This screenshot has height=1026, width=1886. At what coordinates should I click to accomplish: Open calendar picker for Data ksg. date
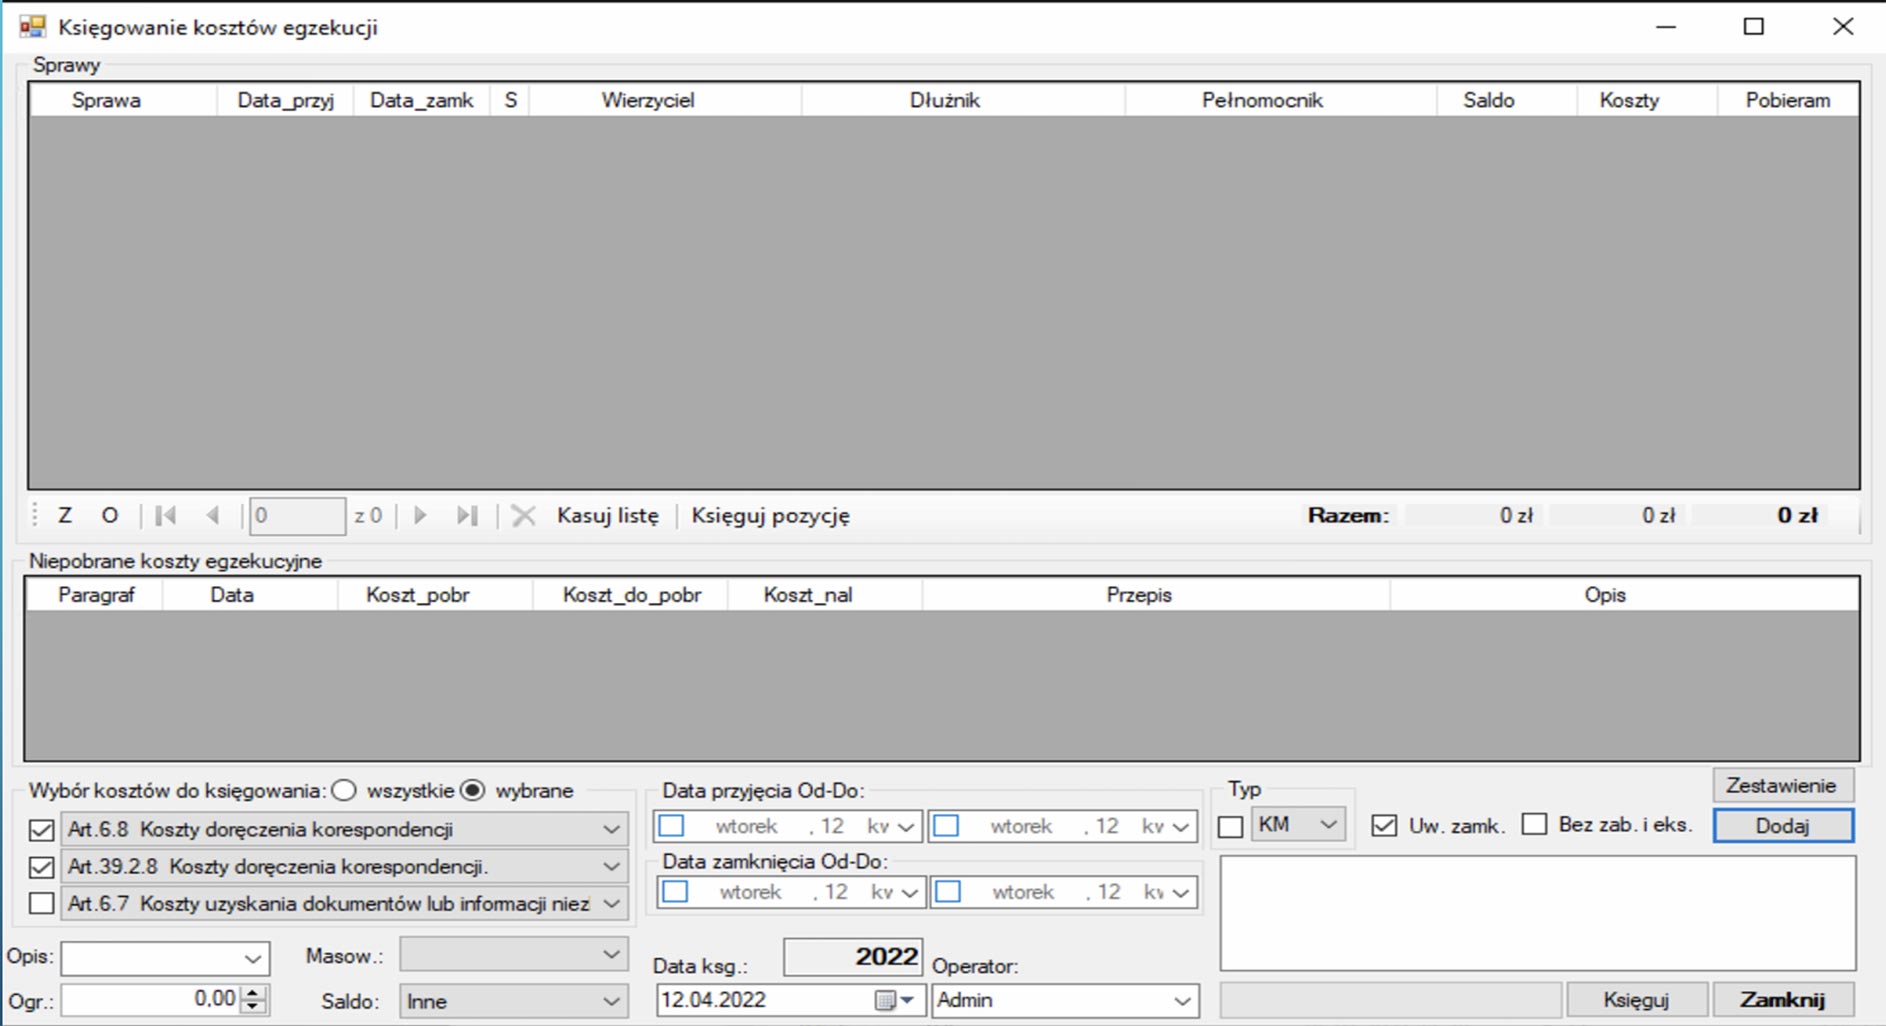click(x=894, y=1000)
